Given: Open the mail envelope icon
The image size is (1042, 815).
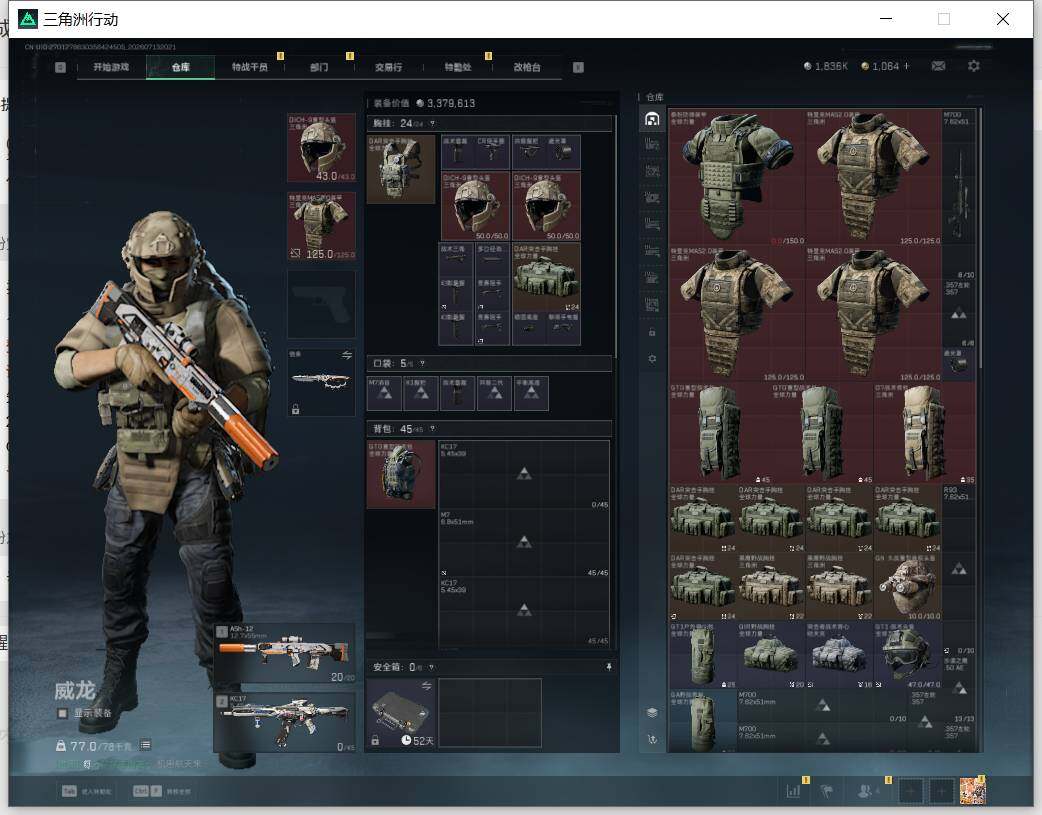Looking at the screenshot, I should [x=938, y=66].
